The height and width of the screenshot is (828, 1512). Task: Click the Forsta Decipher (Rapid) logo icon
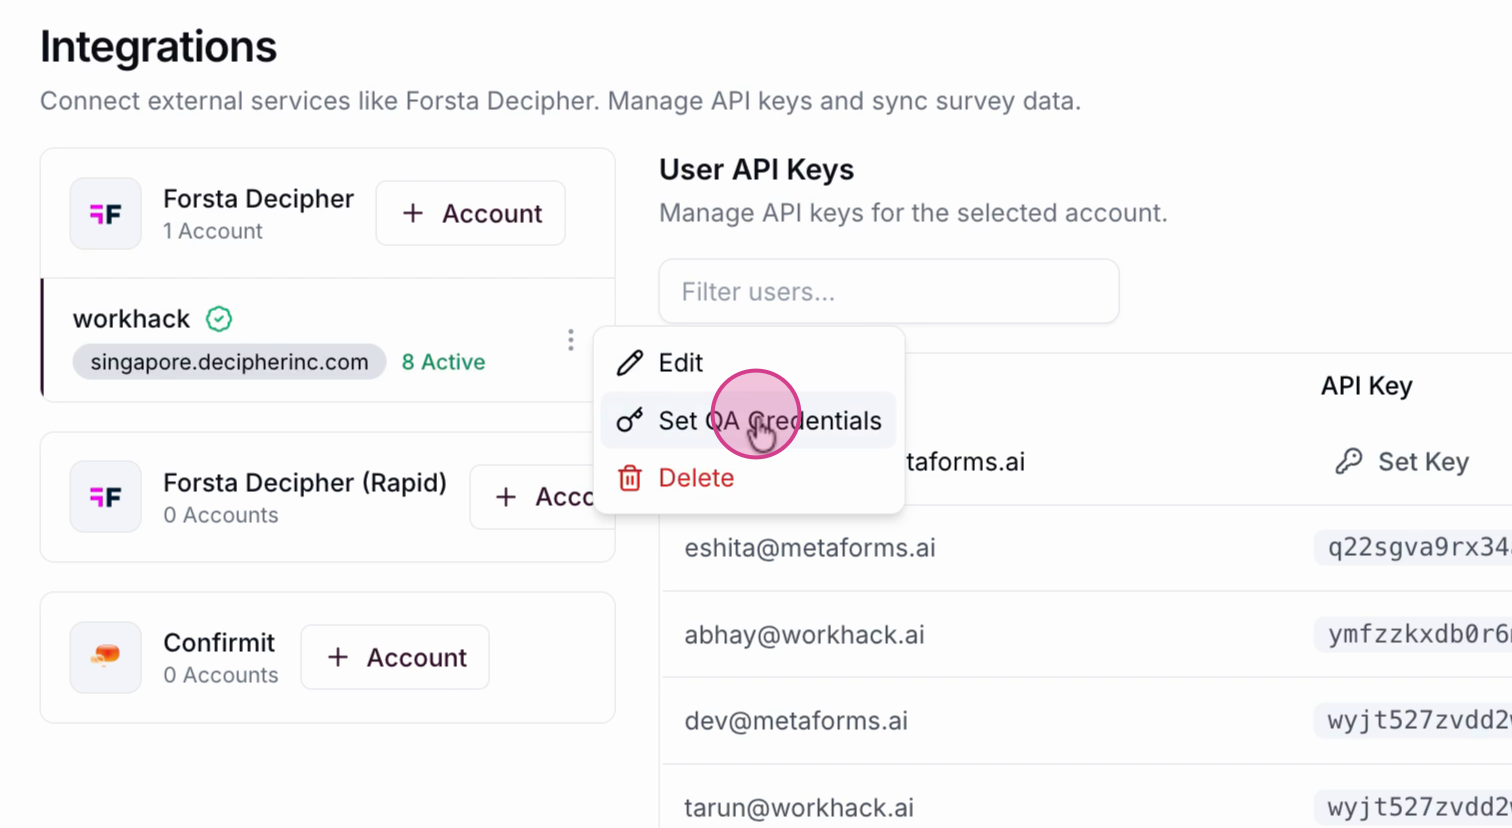(105, 497)
